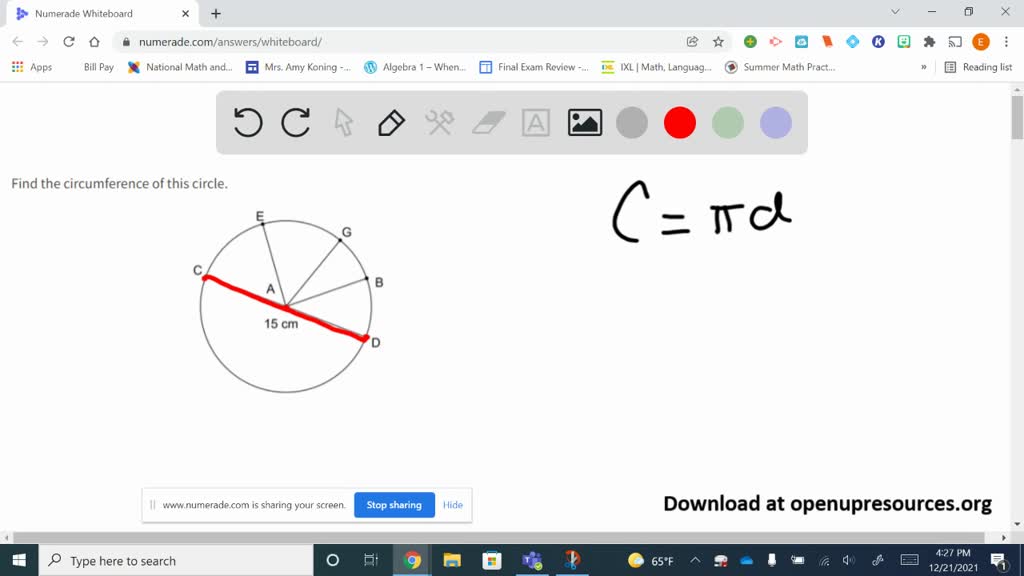Open the shapes/tools icon on the whiteboard toolbar
This screenshot has height=576, width=1024.
click(439, 122)
